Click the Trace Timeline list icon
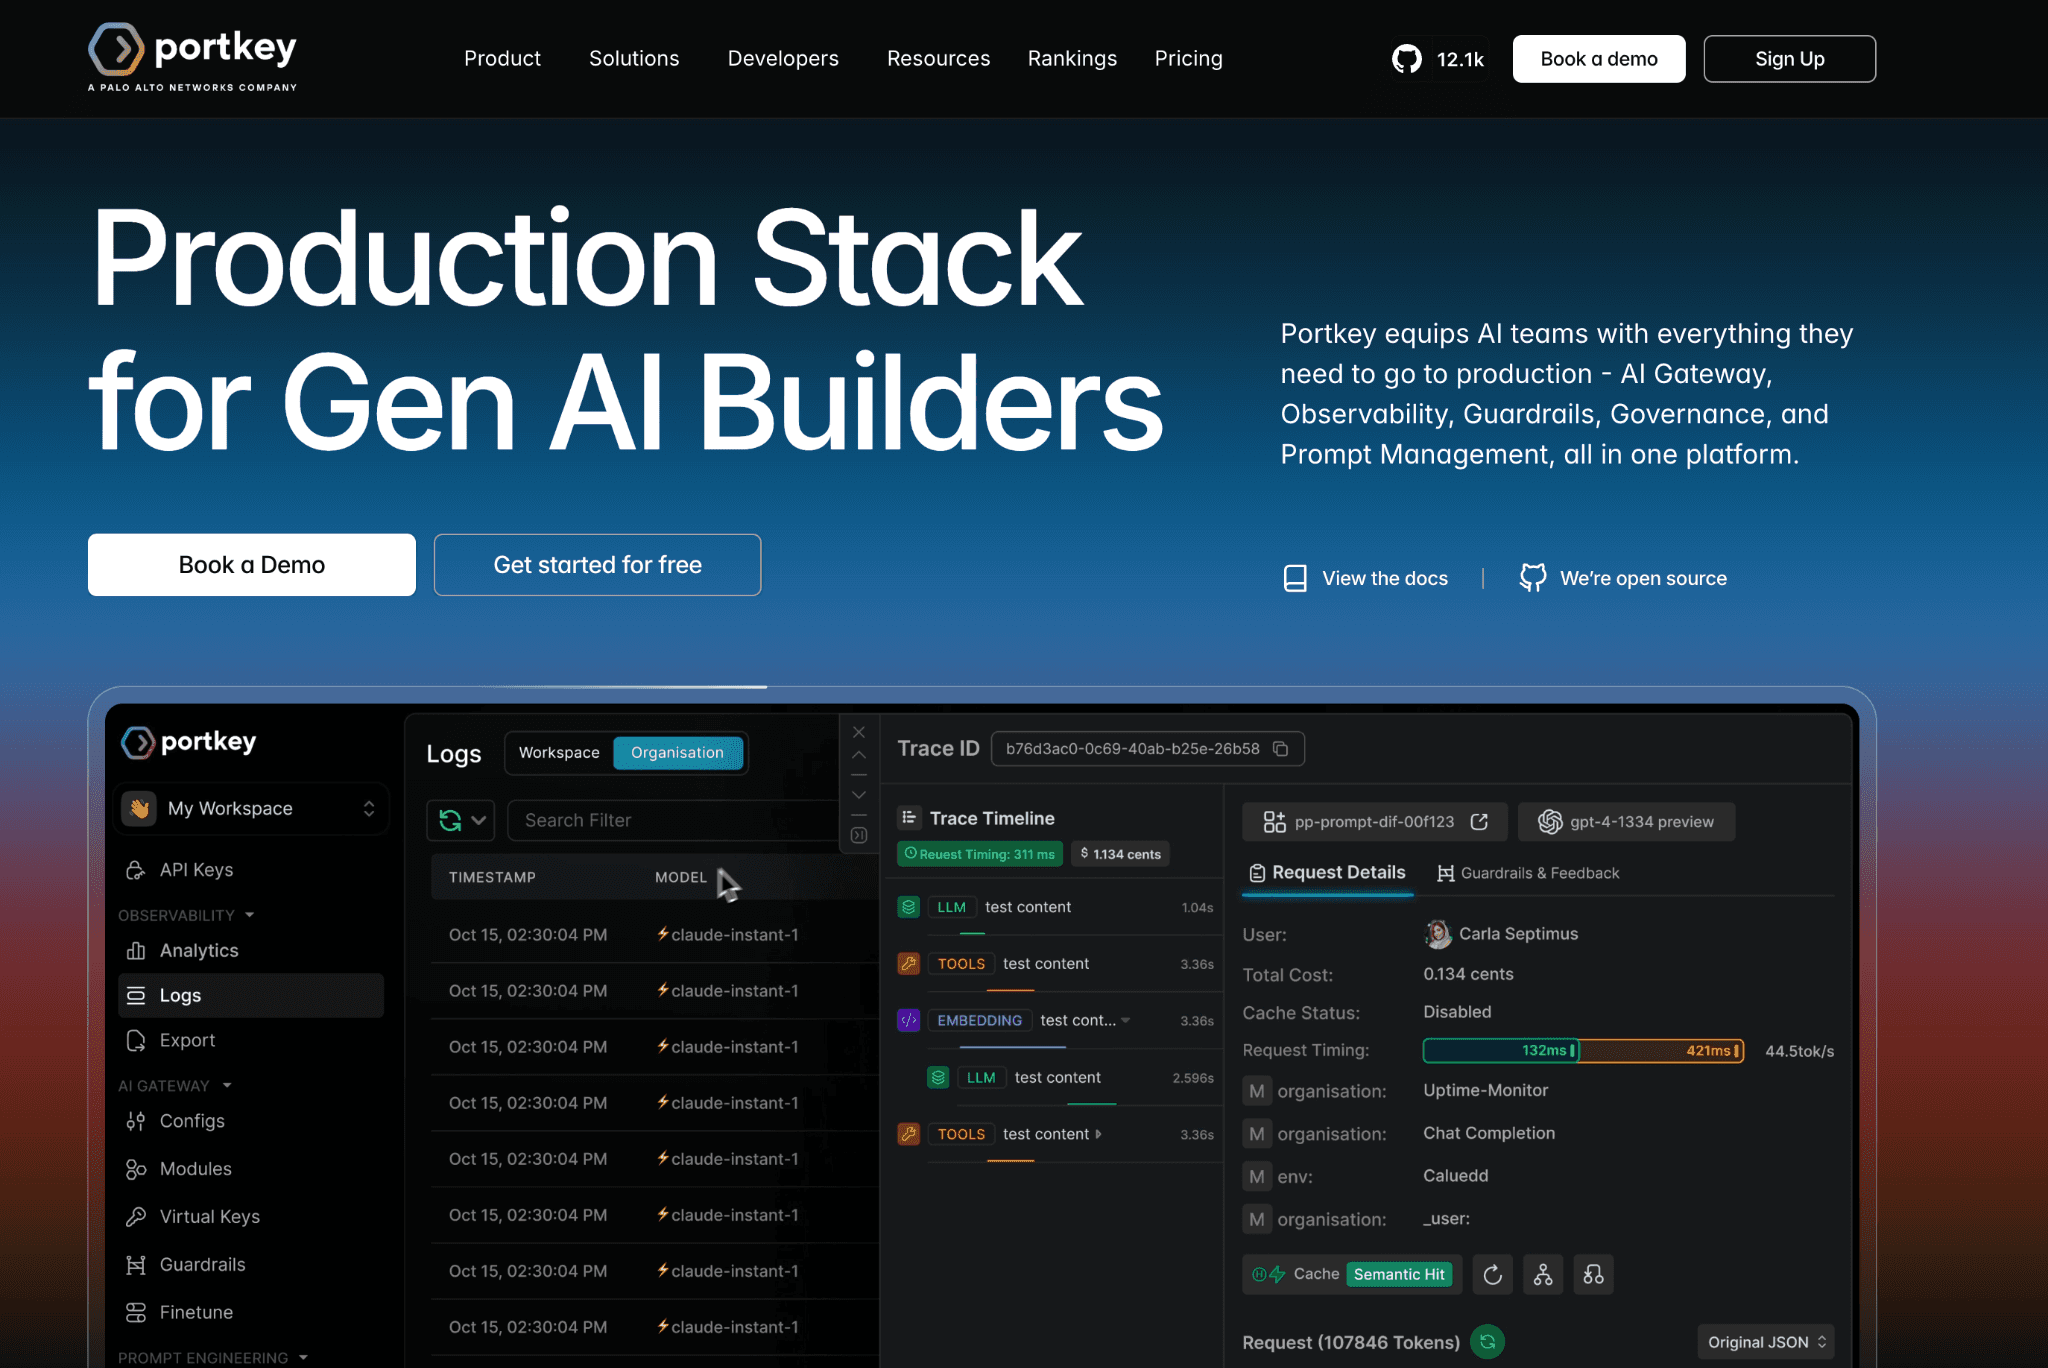The image size is (2048, 1368). [x=909, y=818]
